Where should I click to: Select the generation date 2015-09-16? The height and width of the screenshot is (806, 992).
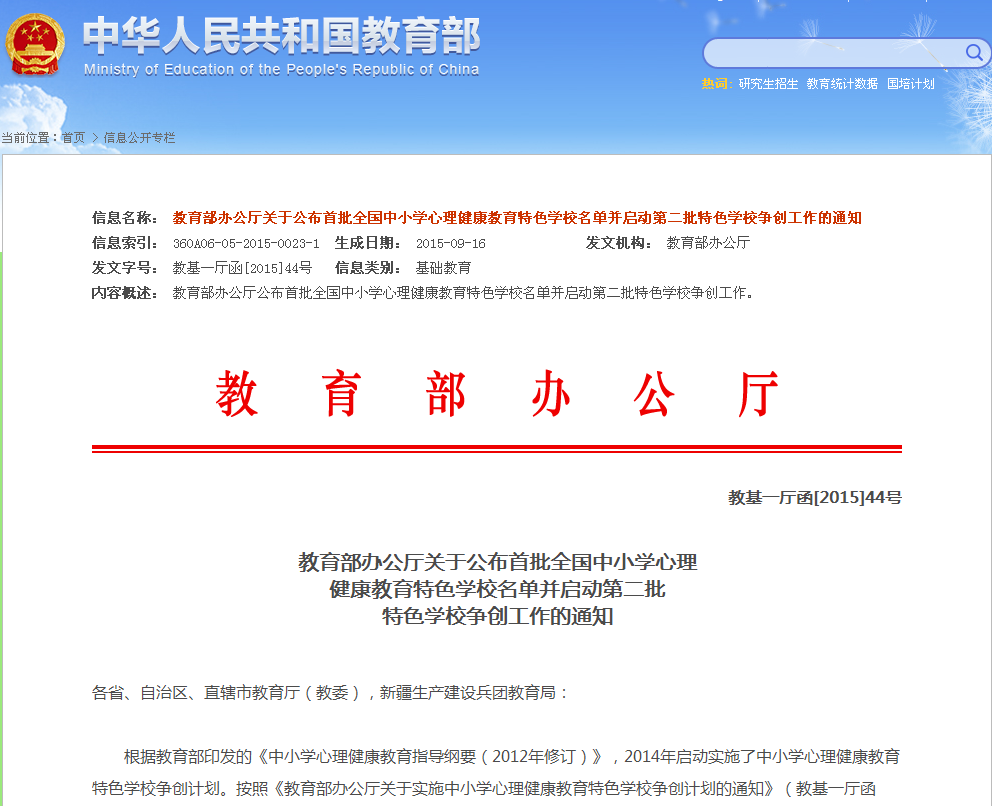450,243
